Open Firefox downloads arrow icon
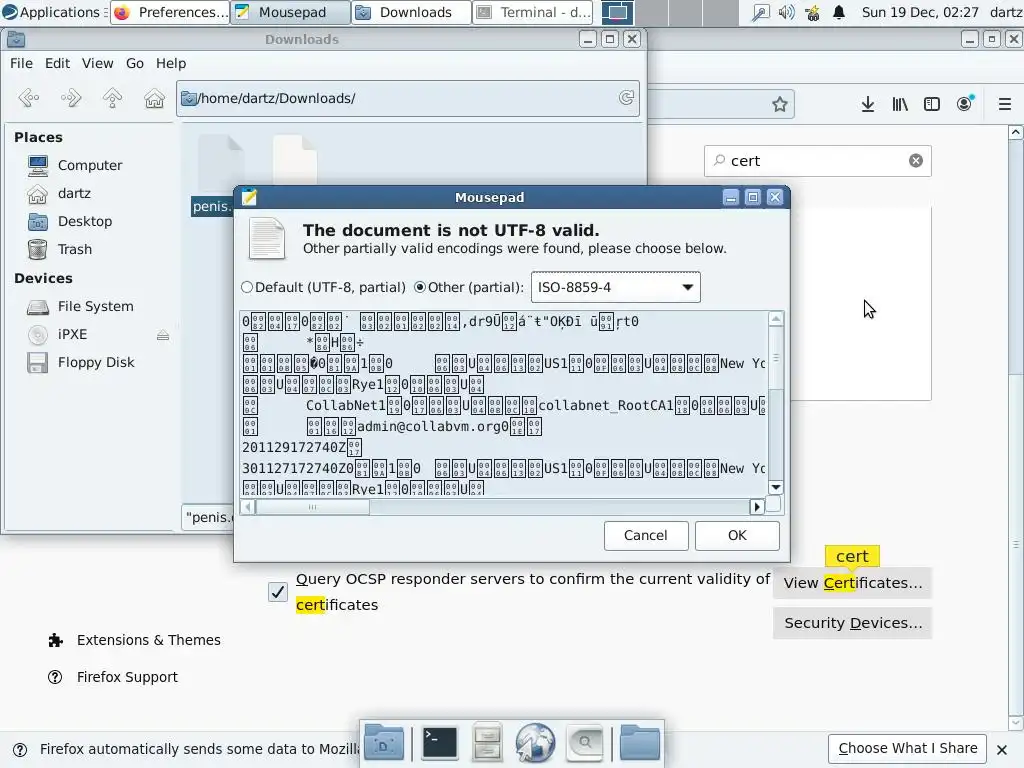The width and height of the screenshot is (1024, 768). coord(867,104)
